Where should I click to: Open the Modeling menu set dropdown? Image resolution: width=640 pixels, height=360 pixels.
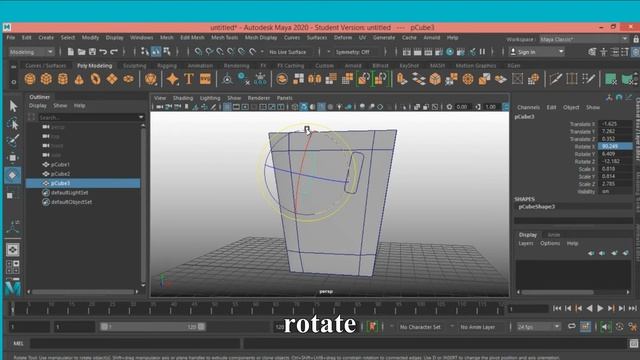point(31,52)
